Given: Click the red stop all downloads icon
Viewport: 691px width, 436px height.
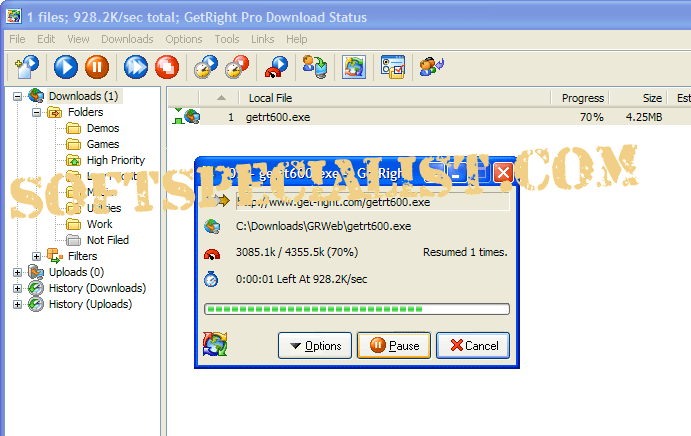Looking at the screenshot, I should 167,67.
